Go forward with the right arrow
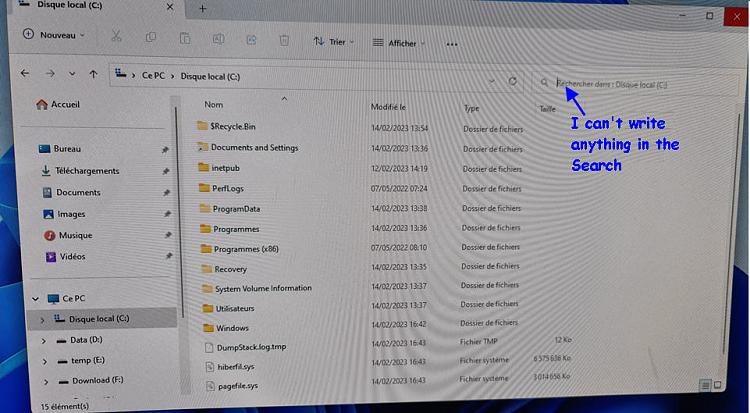 pos(50,74)
